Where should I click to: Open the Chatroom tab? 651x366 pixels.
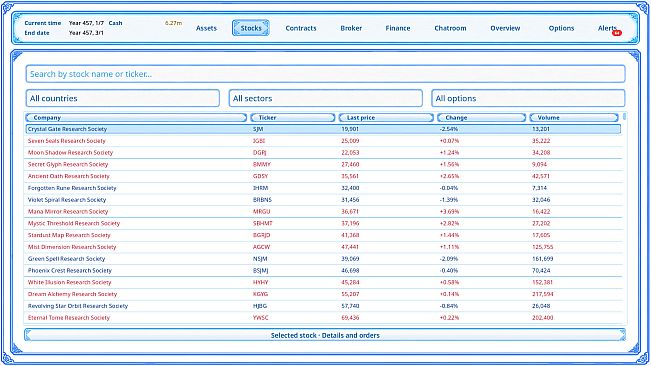point(450,28)
